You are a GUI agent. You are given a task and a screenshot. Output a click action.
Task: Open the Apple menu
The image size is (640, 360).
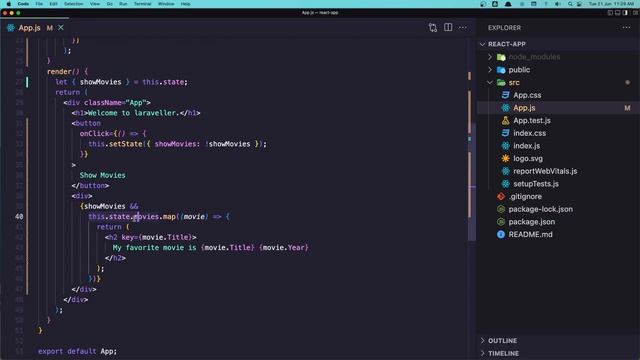(x=9, y=4)
